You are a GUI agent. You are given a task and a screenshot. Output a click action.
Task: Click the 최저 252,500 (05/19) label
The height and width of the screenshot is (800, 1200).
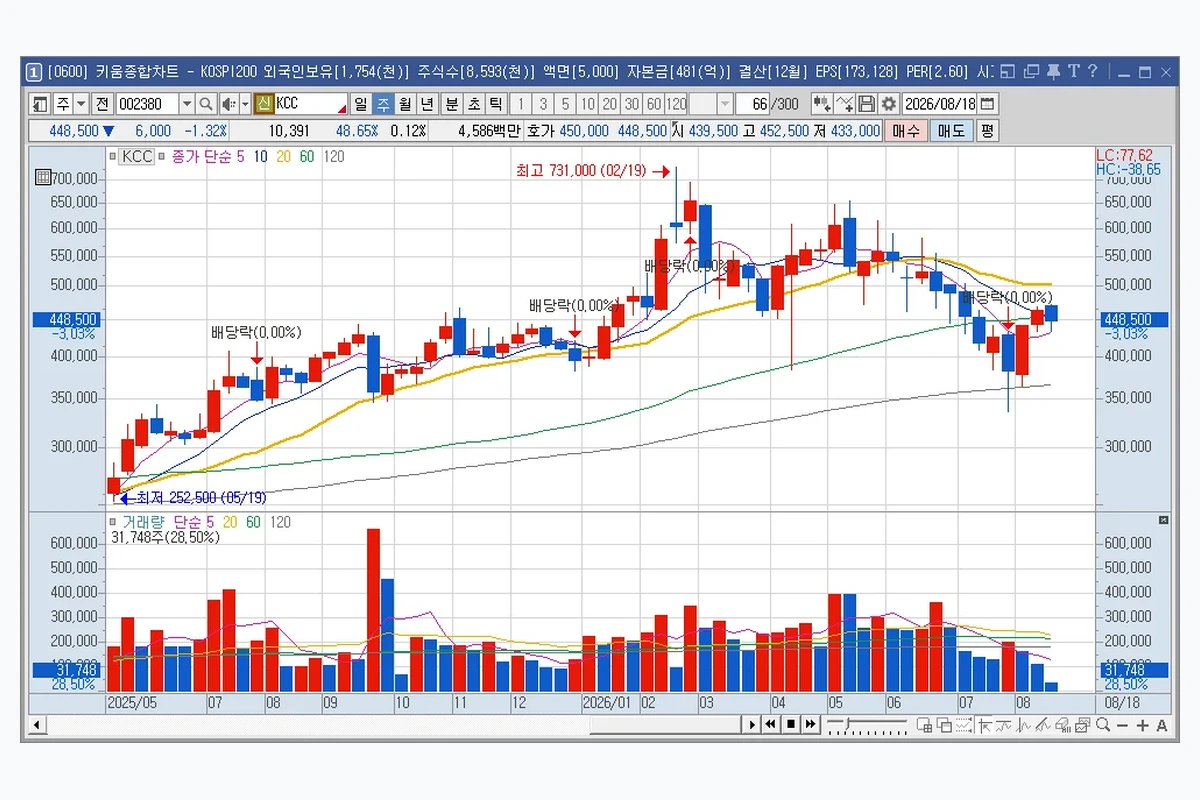[201, 497]
